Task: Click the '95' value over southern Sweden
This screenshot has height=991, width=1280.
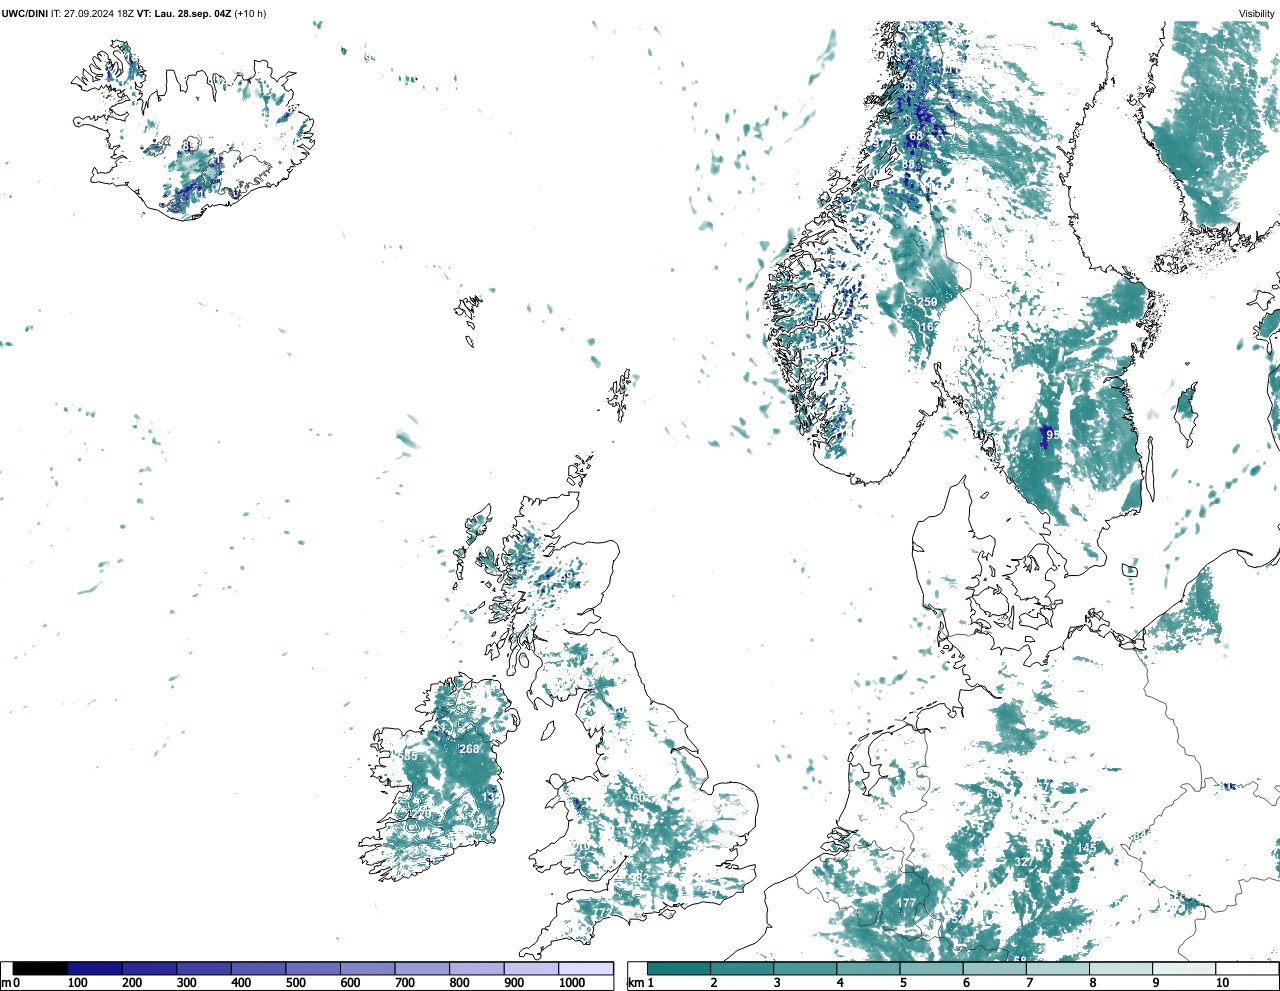Action: tap(1052, 435)
